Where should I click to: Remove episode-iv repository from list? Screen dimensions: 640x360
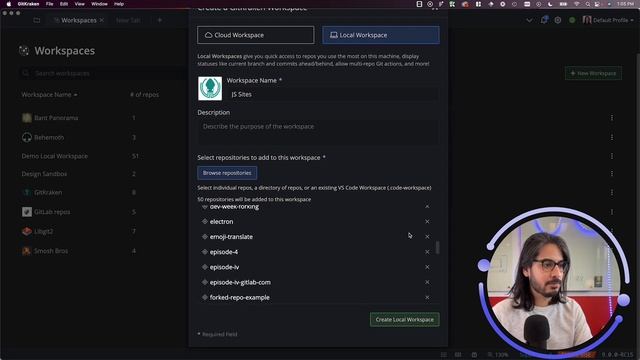[427, 267]
